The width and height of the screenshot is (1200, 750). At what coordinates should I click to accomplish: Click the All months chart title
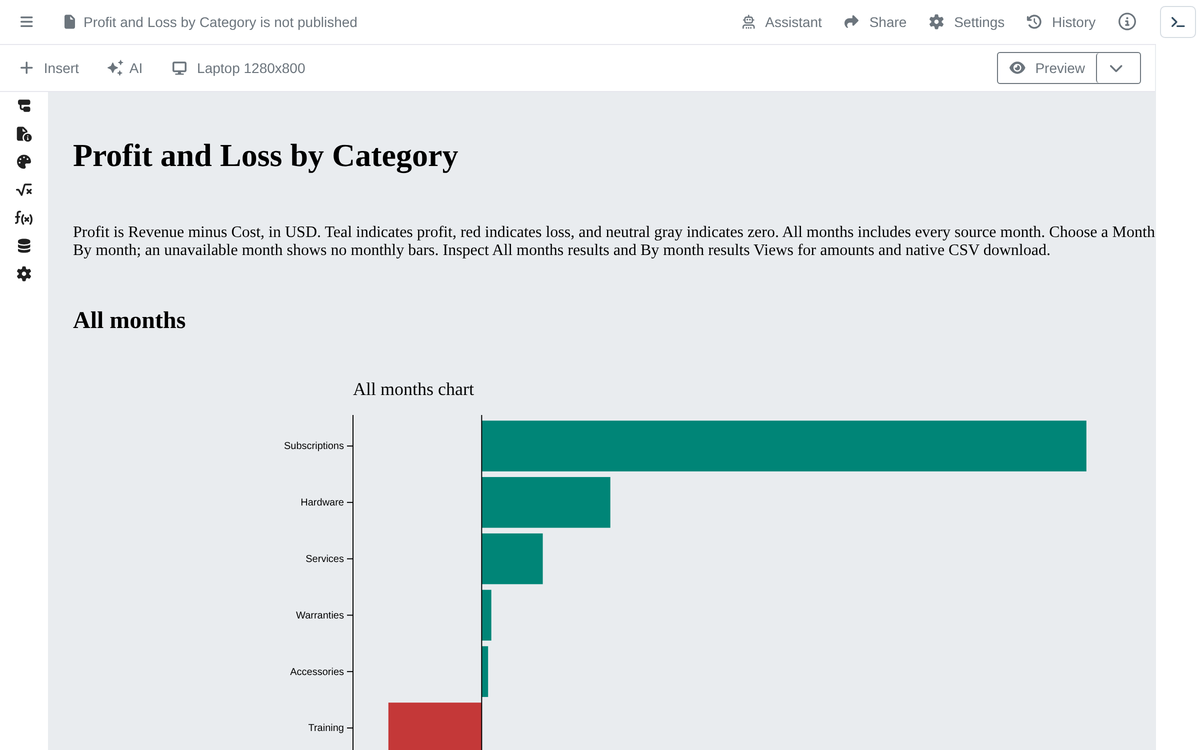tap(413, 389)
